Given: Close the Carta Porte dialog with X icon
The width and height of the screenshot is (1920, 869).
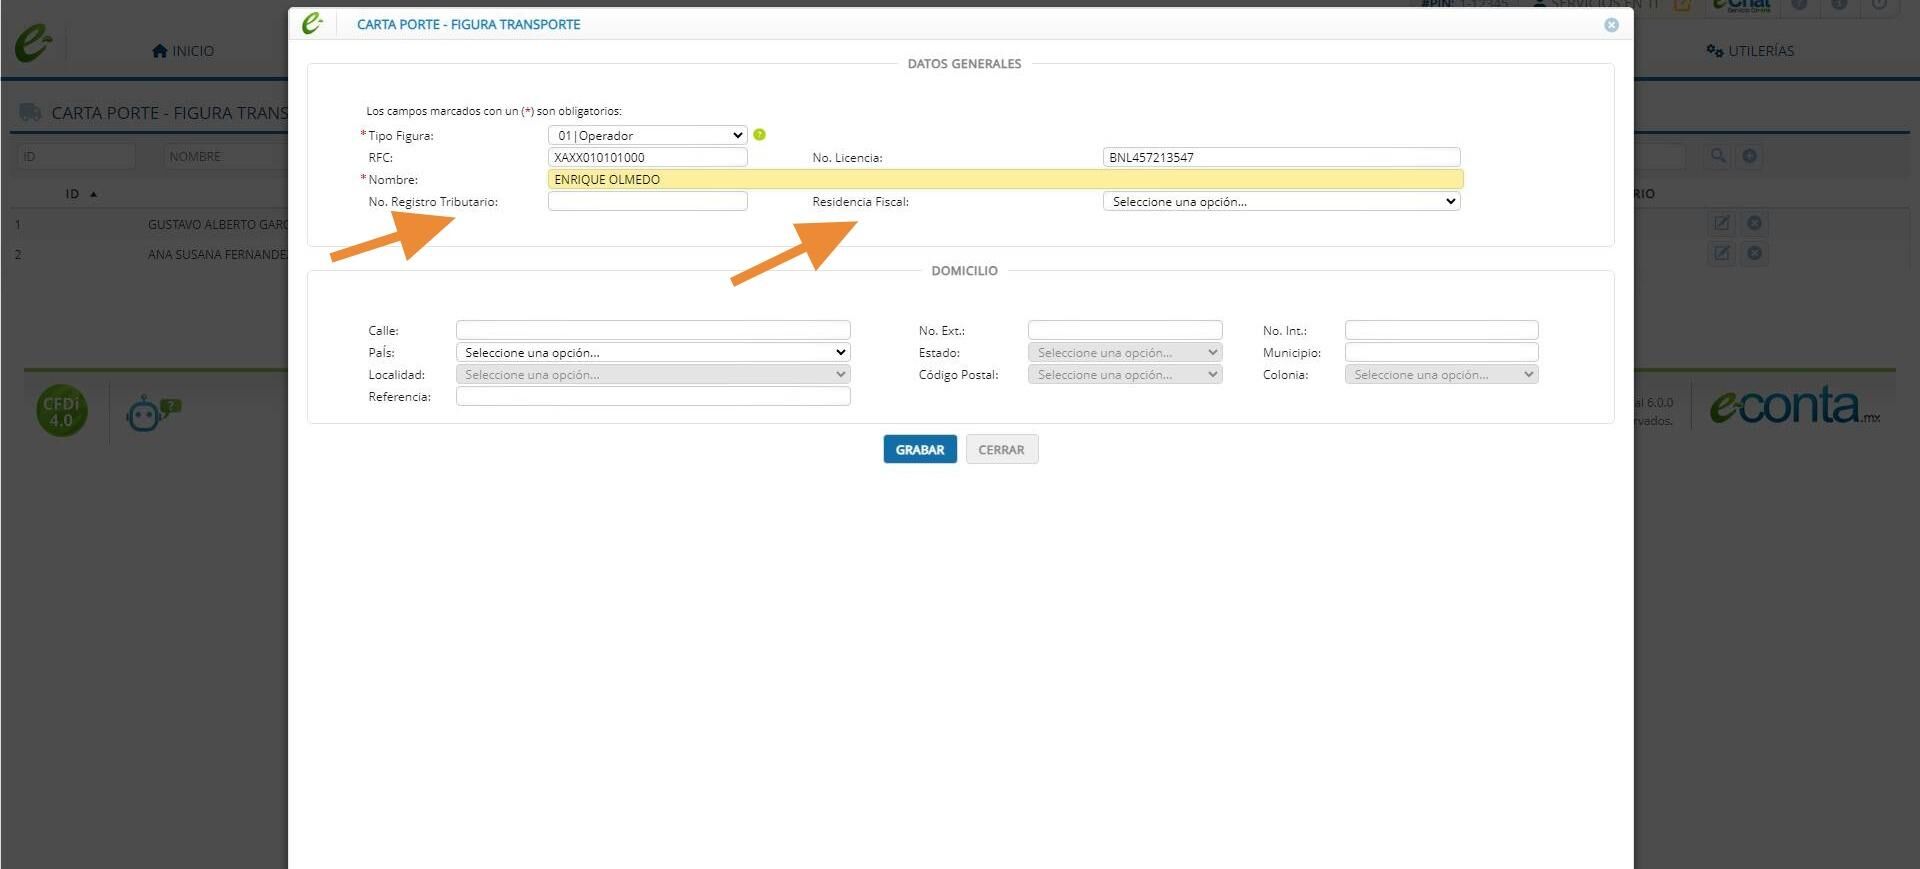Looking at the screenshot, I should (x=1611, y=25).
